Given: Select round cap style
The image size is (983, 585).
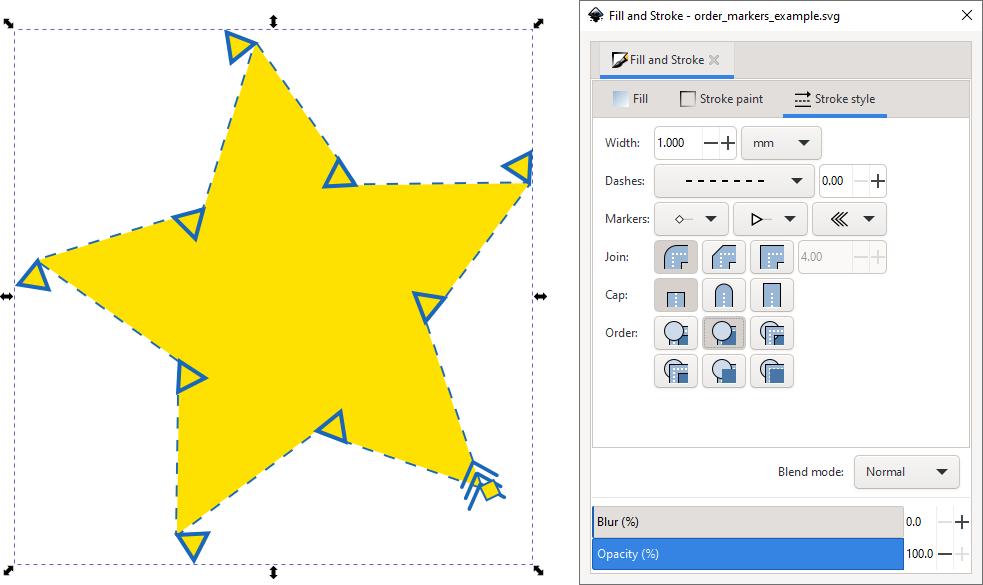Looking at the screenshot, I should click(x=724, y=295).
